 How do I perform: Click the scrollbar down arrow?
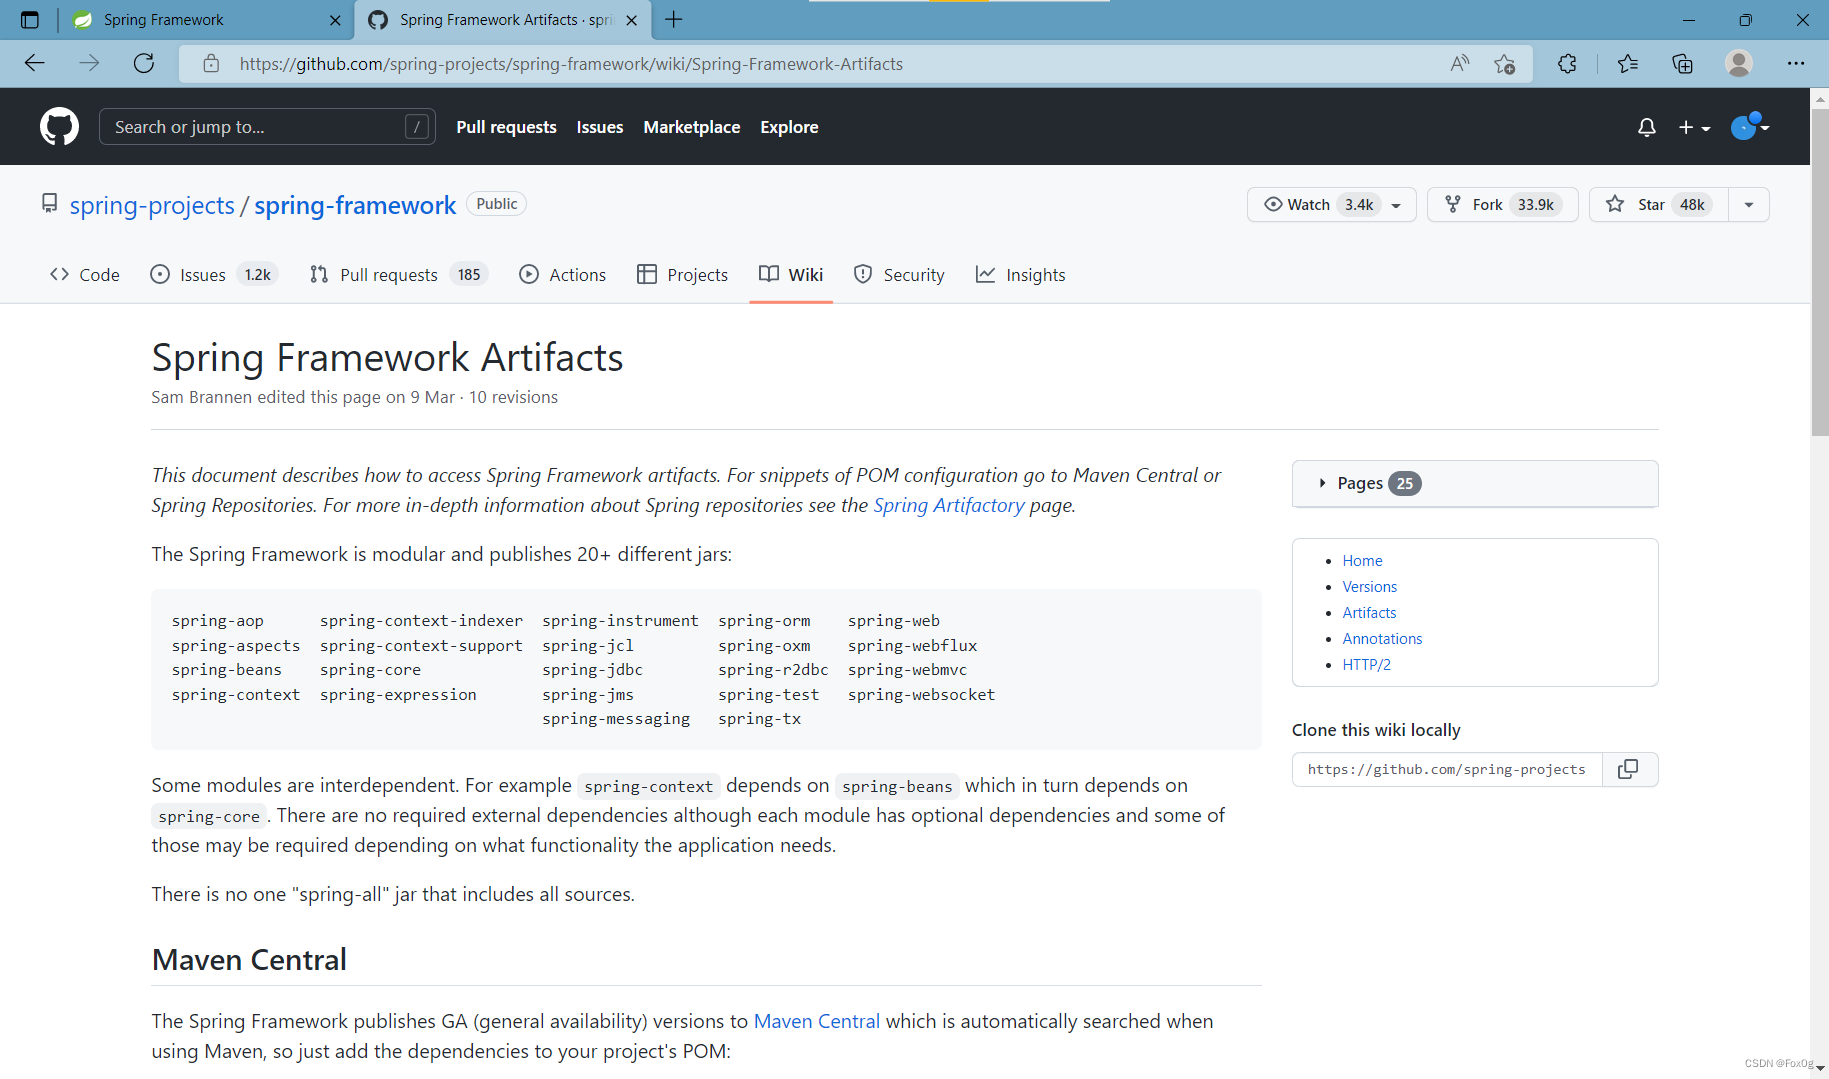pyautogui.click(x=1820, y=1068)
